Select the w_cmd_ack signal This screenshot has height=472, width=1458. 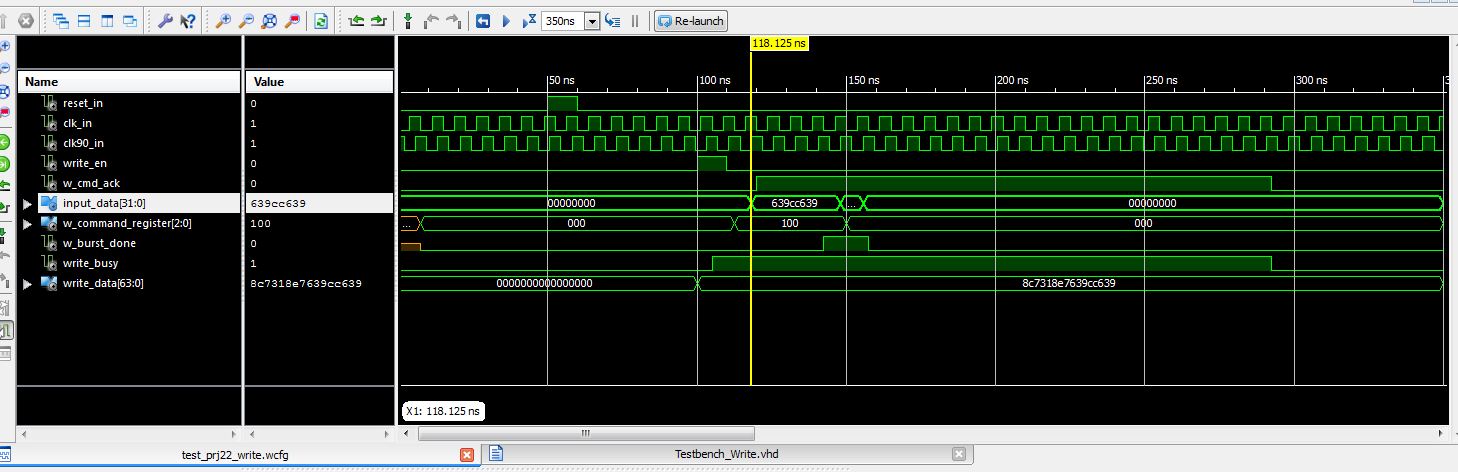pyautogui.click(x=91, y=183)
